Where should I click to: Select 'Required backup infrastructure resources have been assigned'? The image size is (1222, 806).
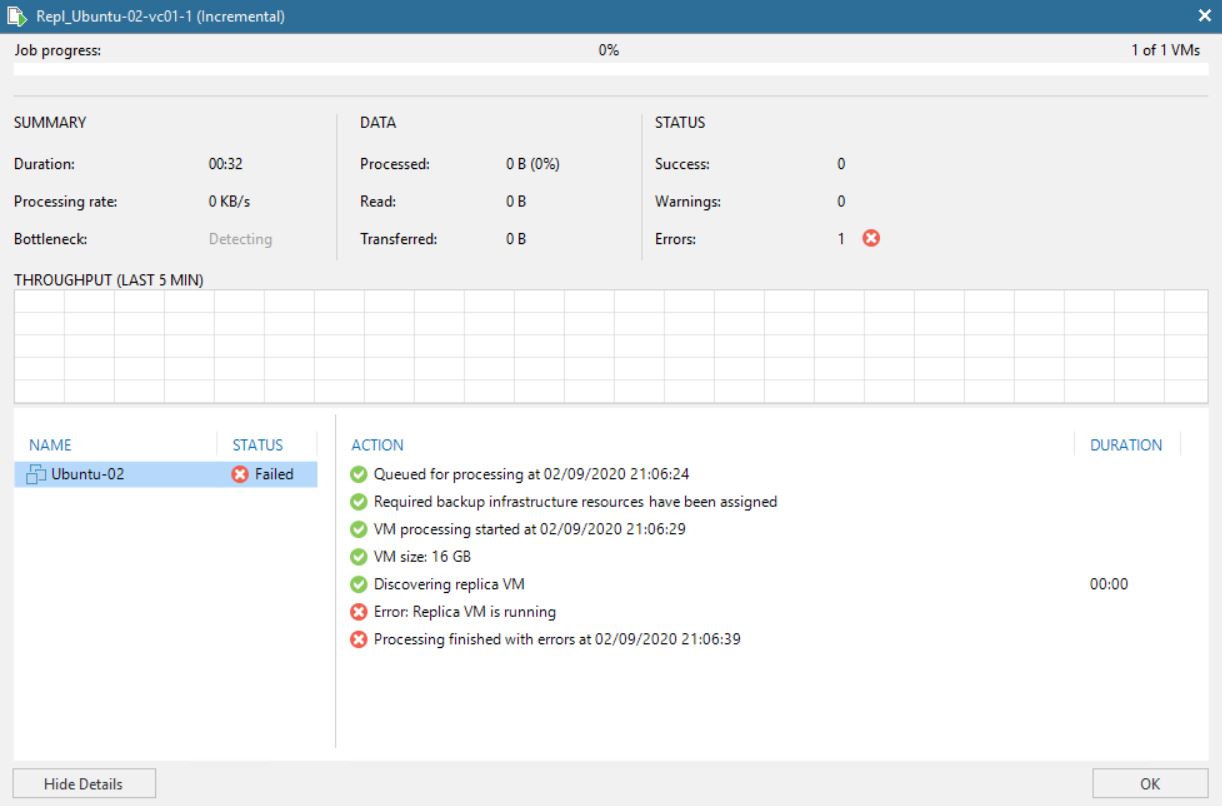click(575, 502)
